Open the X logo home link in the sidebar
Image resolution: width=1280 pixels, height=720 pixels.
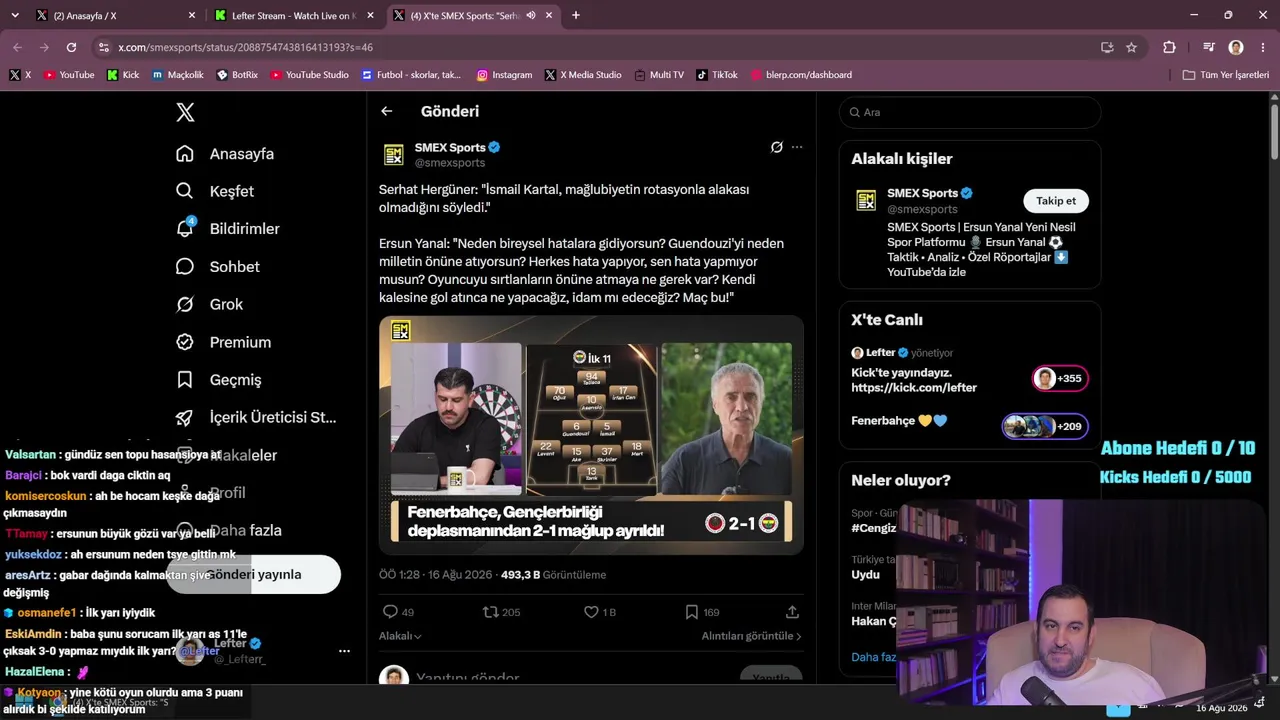point(185,112)
